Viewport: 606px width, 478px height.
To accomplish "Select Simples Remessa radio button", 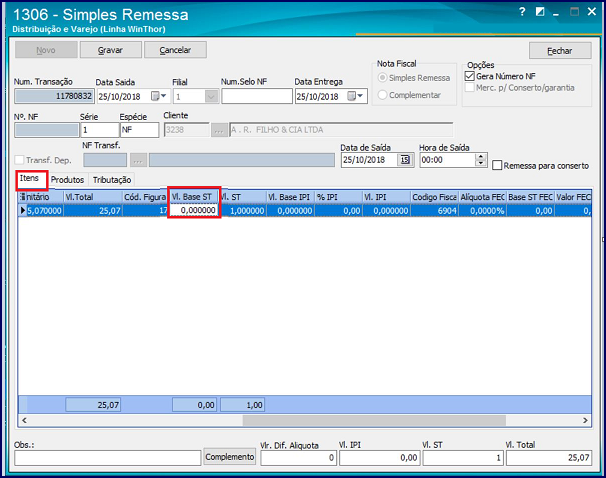I will (382, 78).
